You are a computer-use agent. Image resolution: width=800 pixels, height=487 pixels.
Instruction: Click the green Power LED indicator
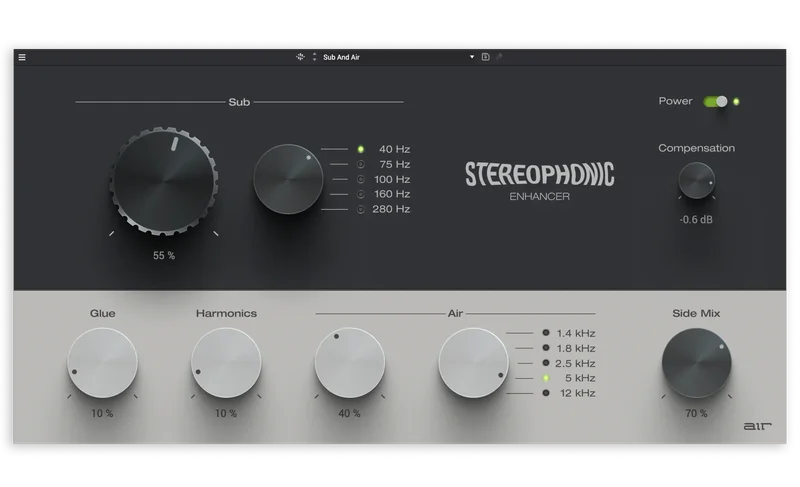tap(736, 101)
